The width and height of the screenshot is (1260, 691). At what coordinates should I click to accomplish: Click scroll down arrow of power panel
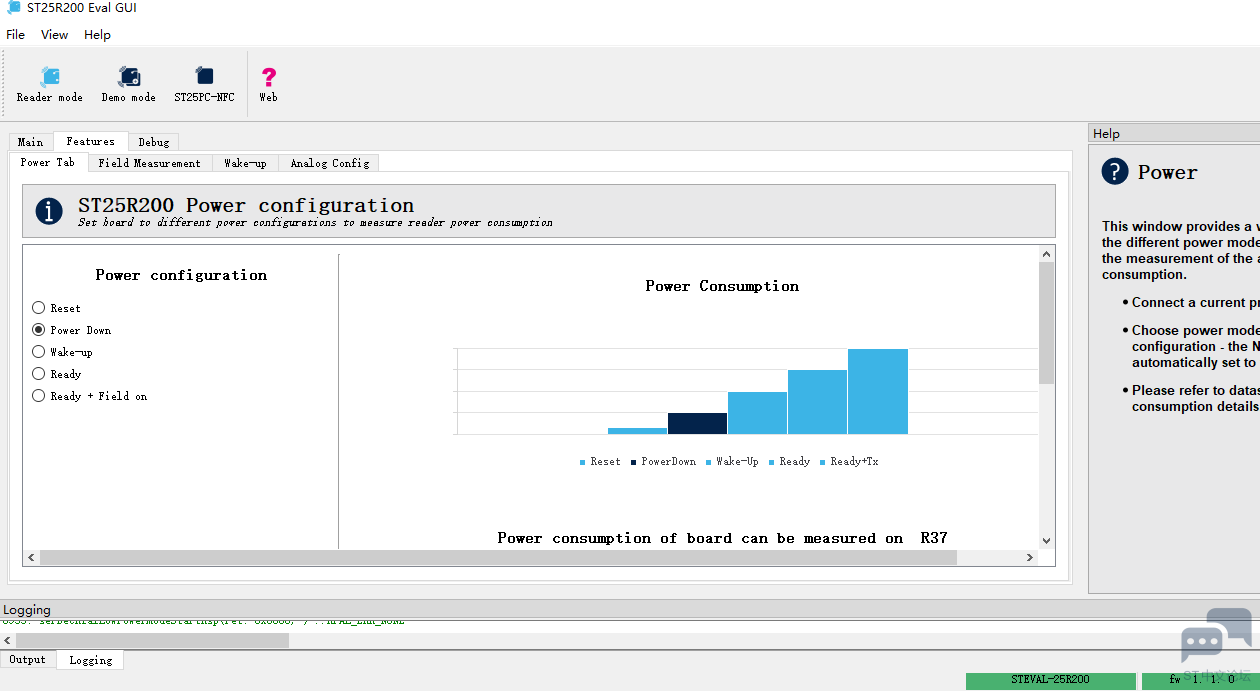pyautogui.click(x=1047, y=541)
